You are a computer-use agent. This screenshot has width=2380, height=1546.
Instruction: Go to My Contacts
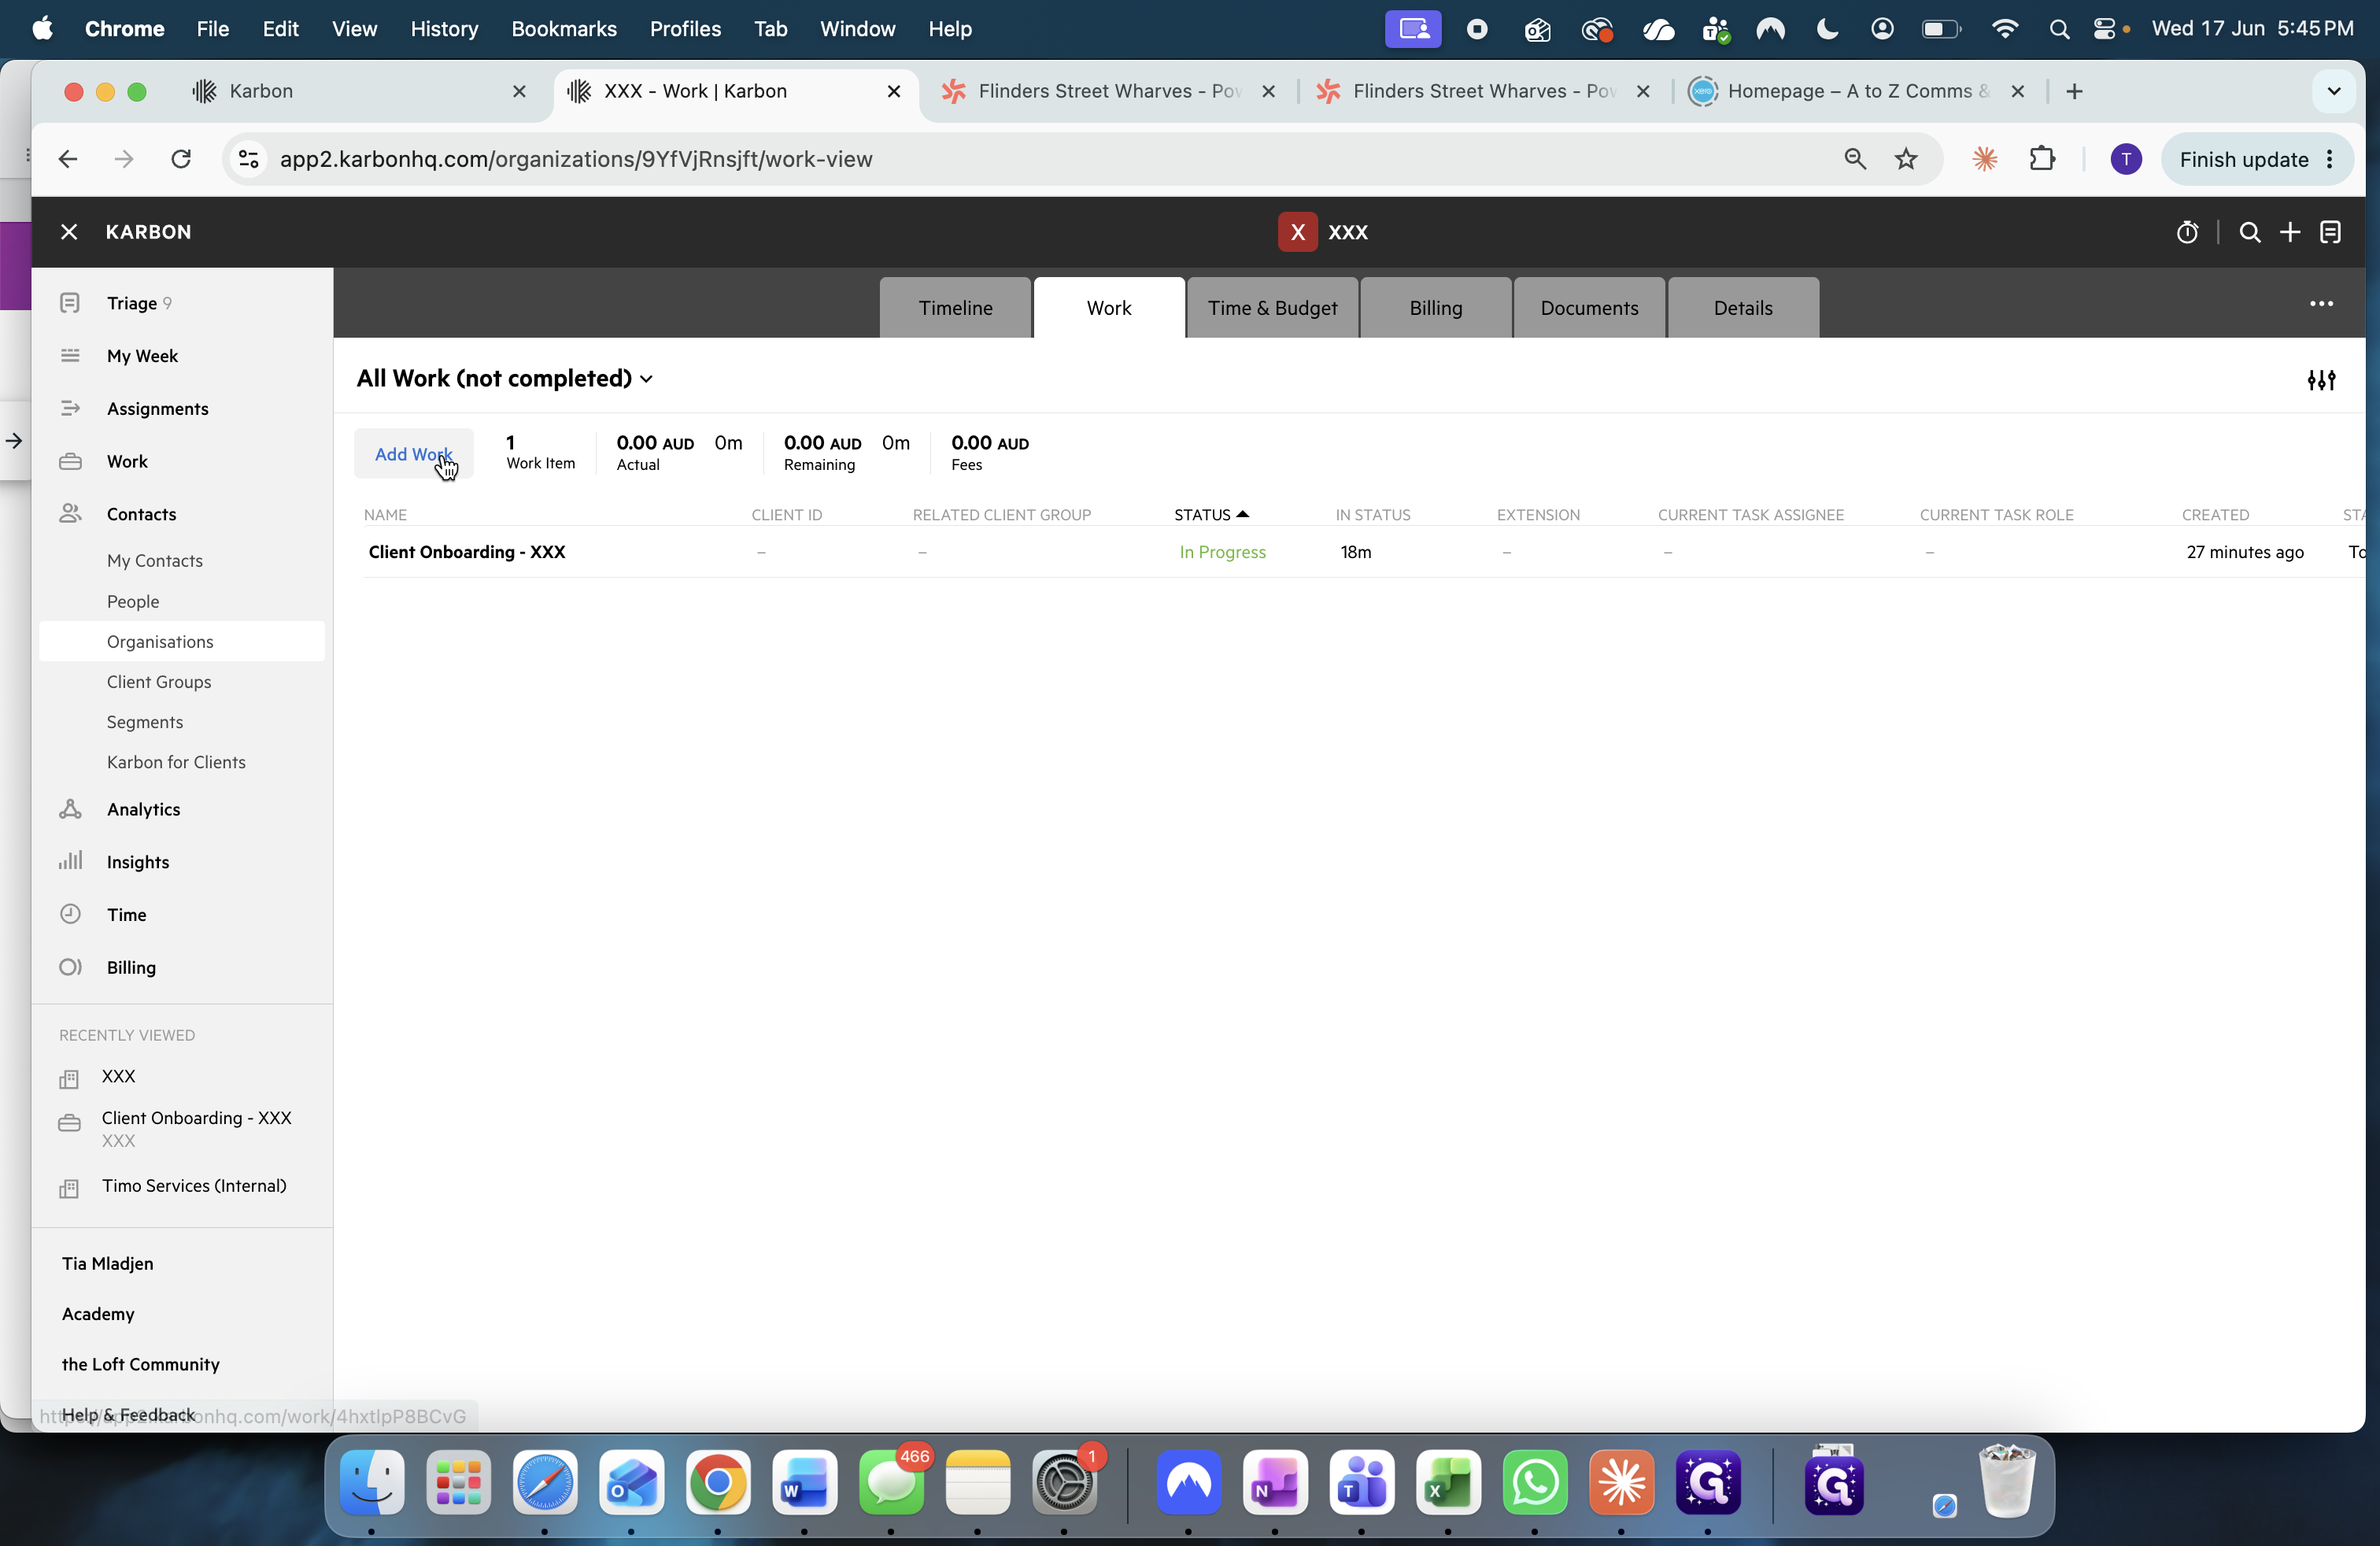click(155, 561)
